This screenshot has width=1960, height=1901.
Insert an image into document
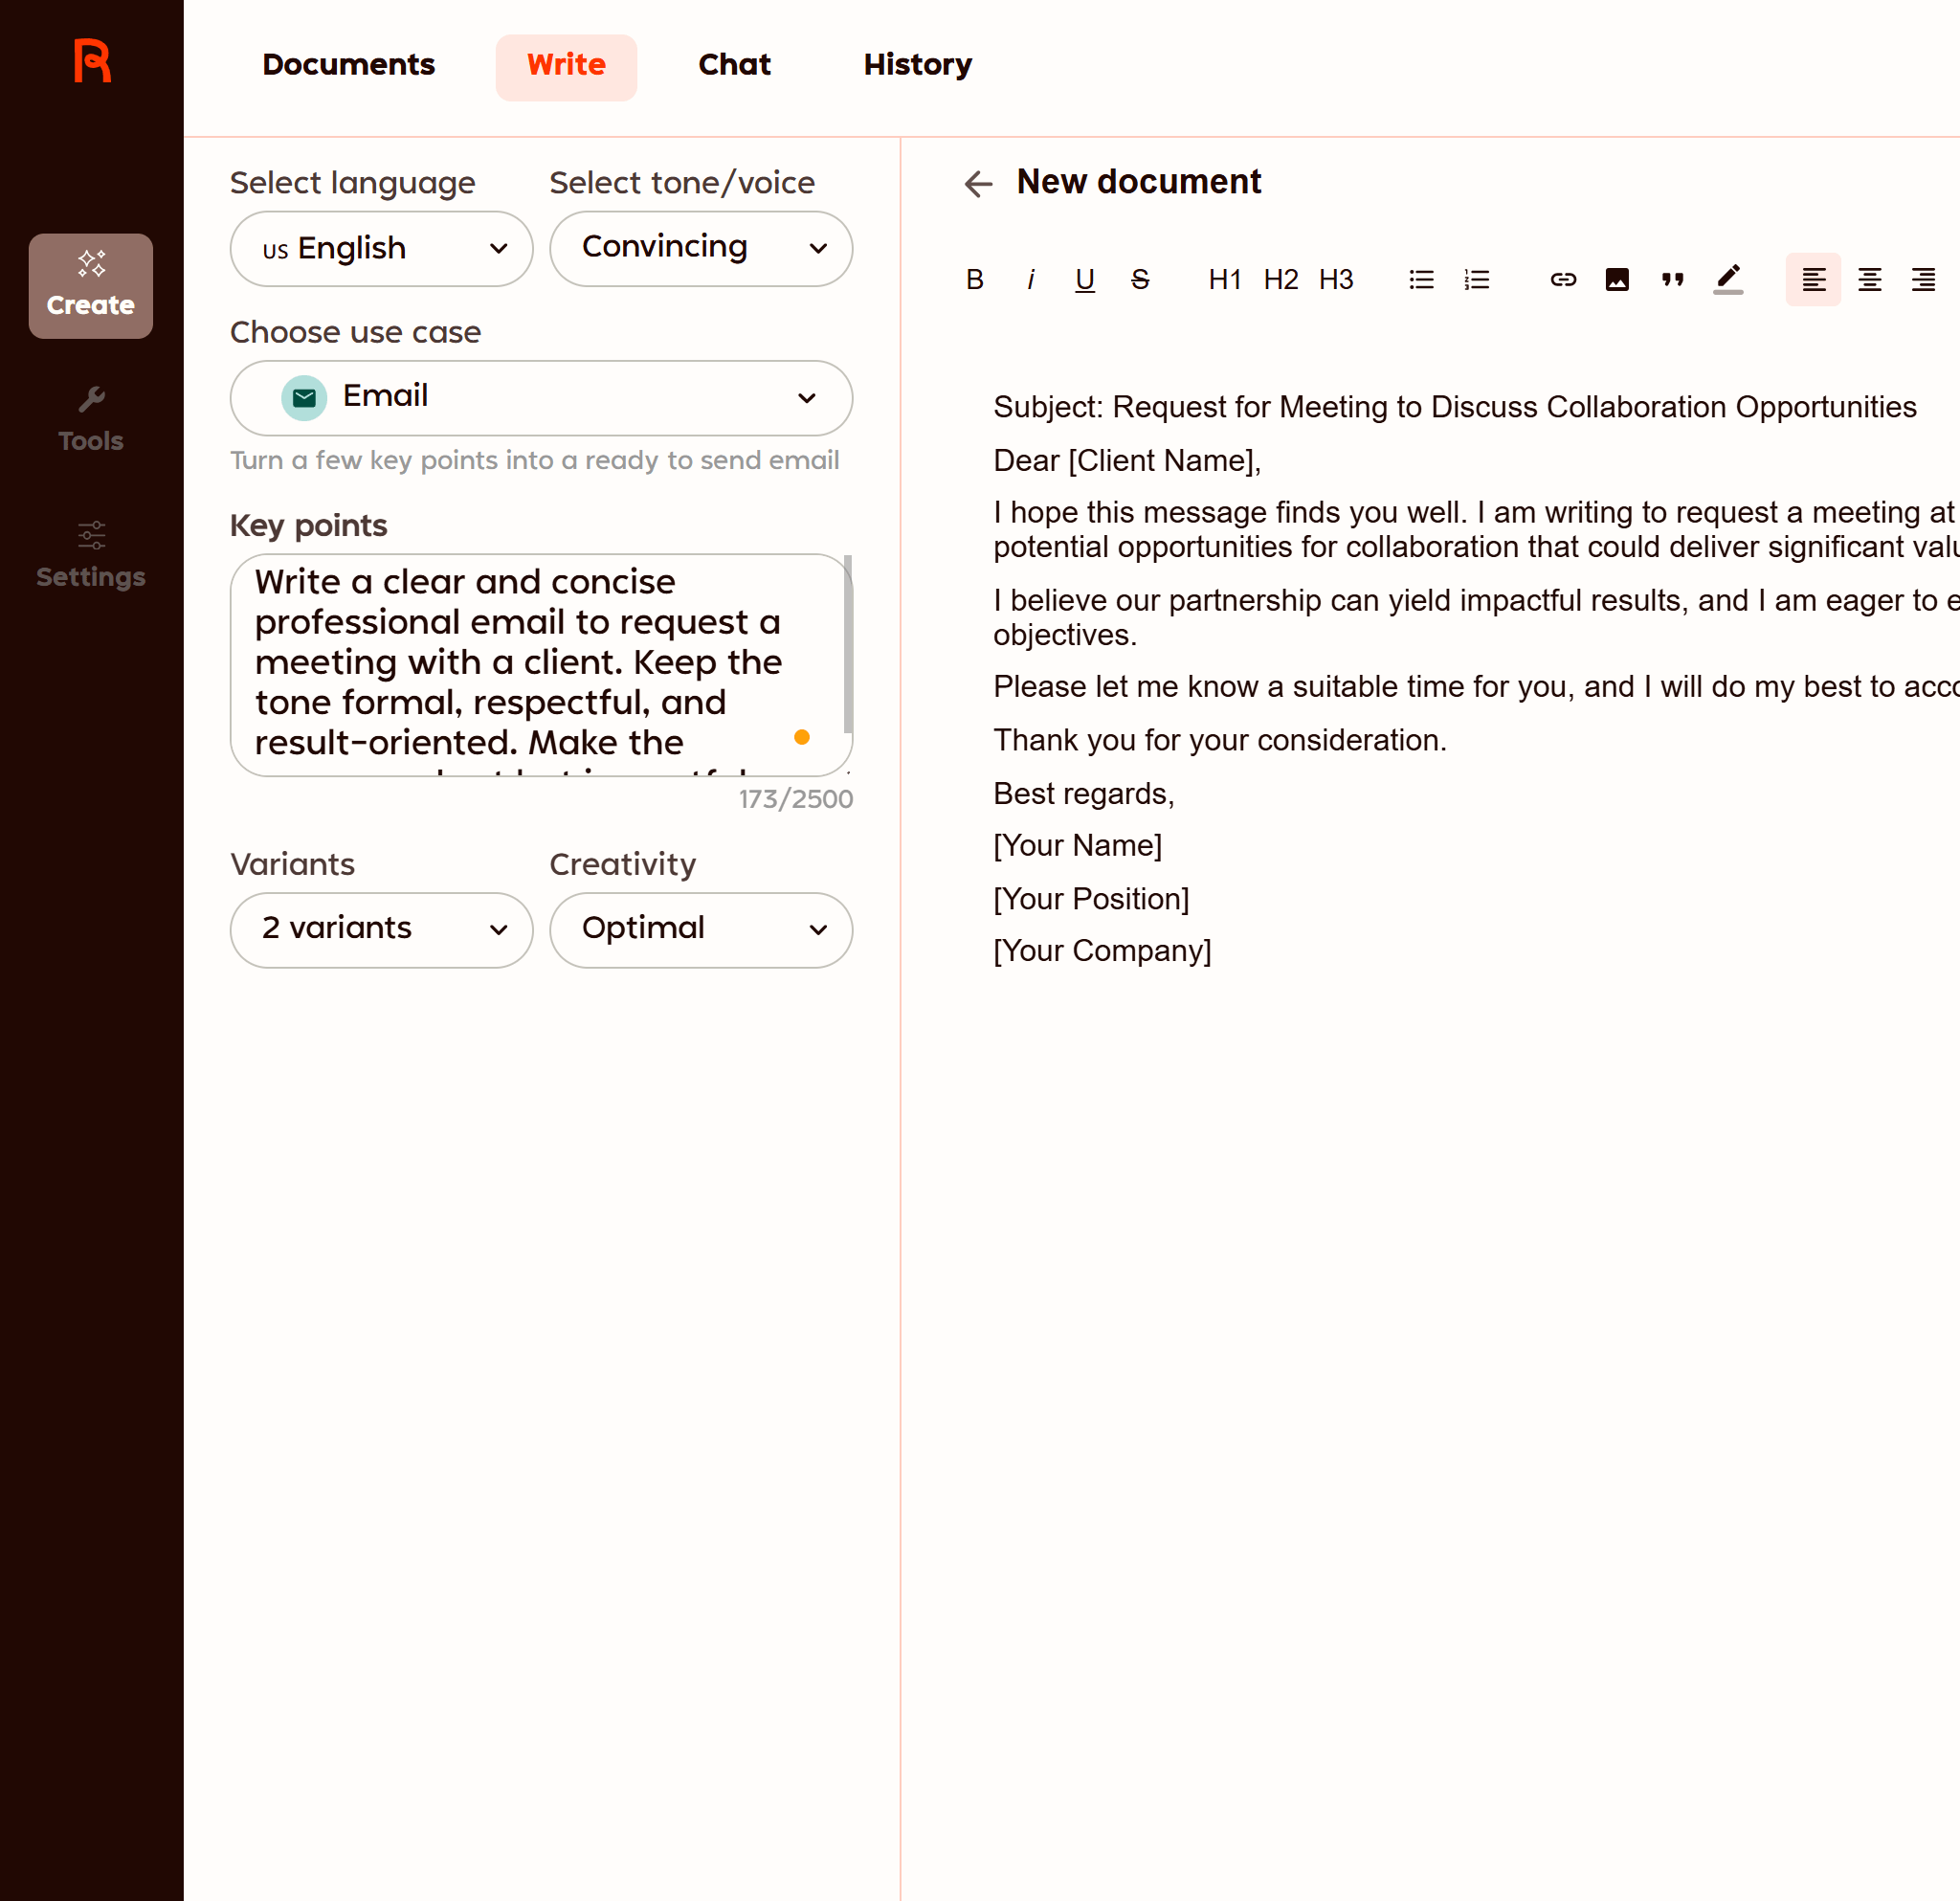click(1617, 280)
